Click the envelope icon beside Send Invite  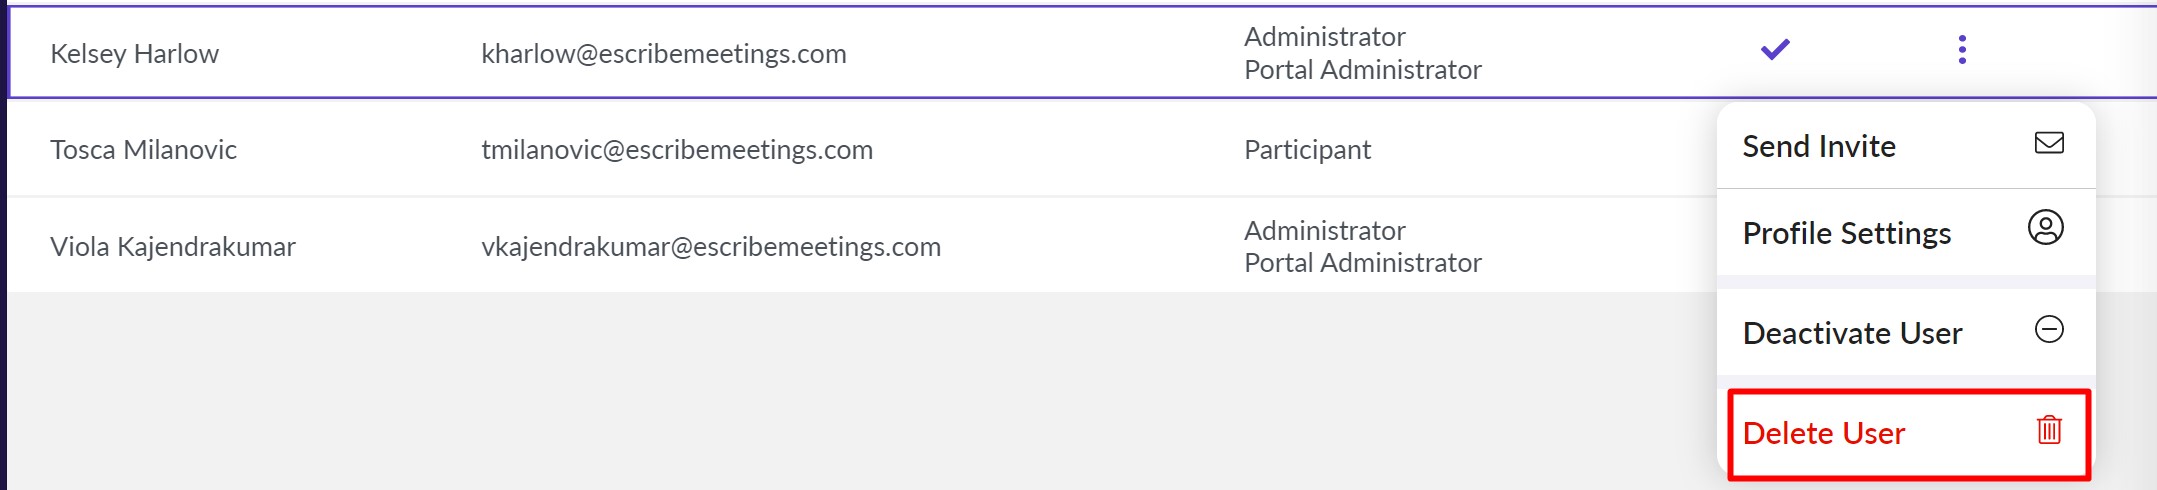point(2049,143)
